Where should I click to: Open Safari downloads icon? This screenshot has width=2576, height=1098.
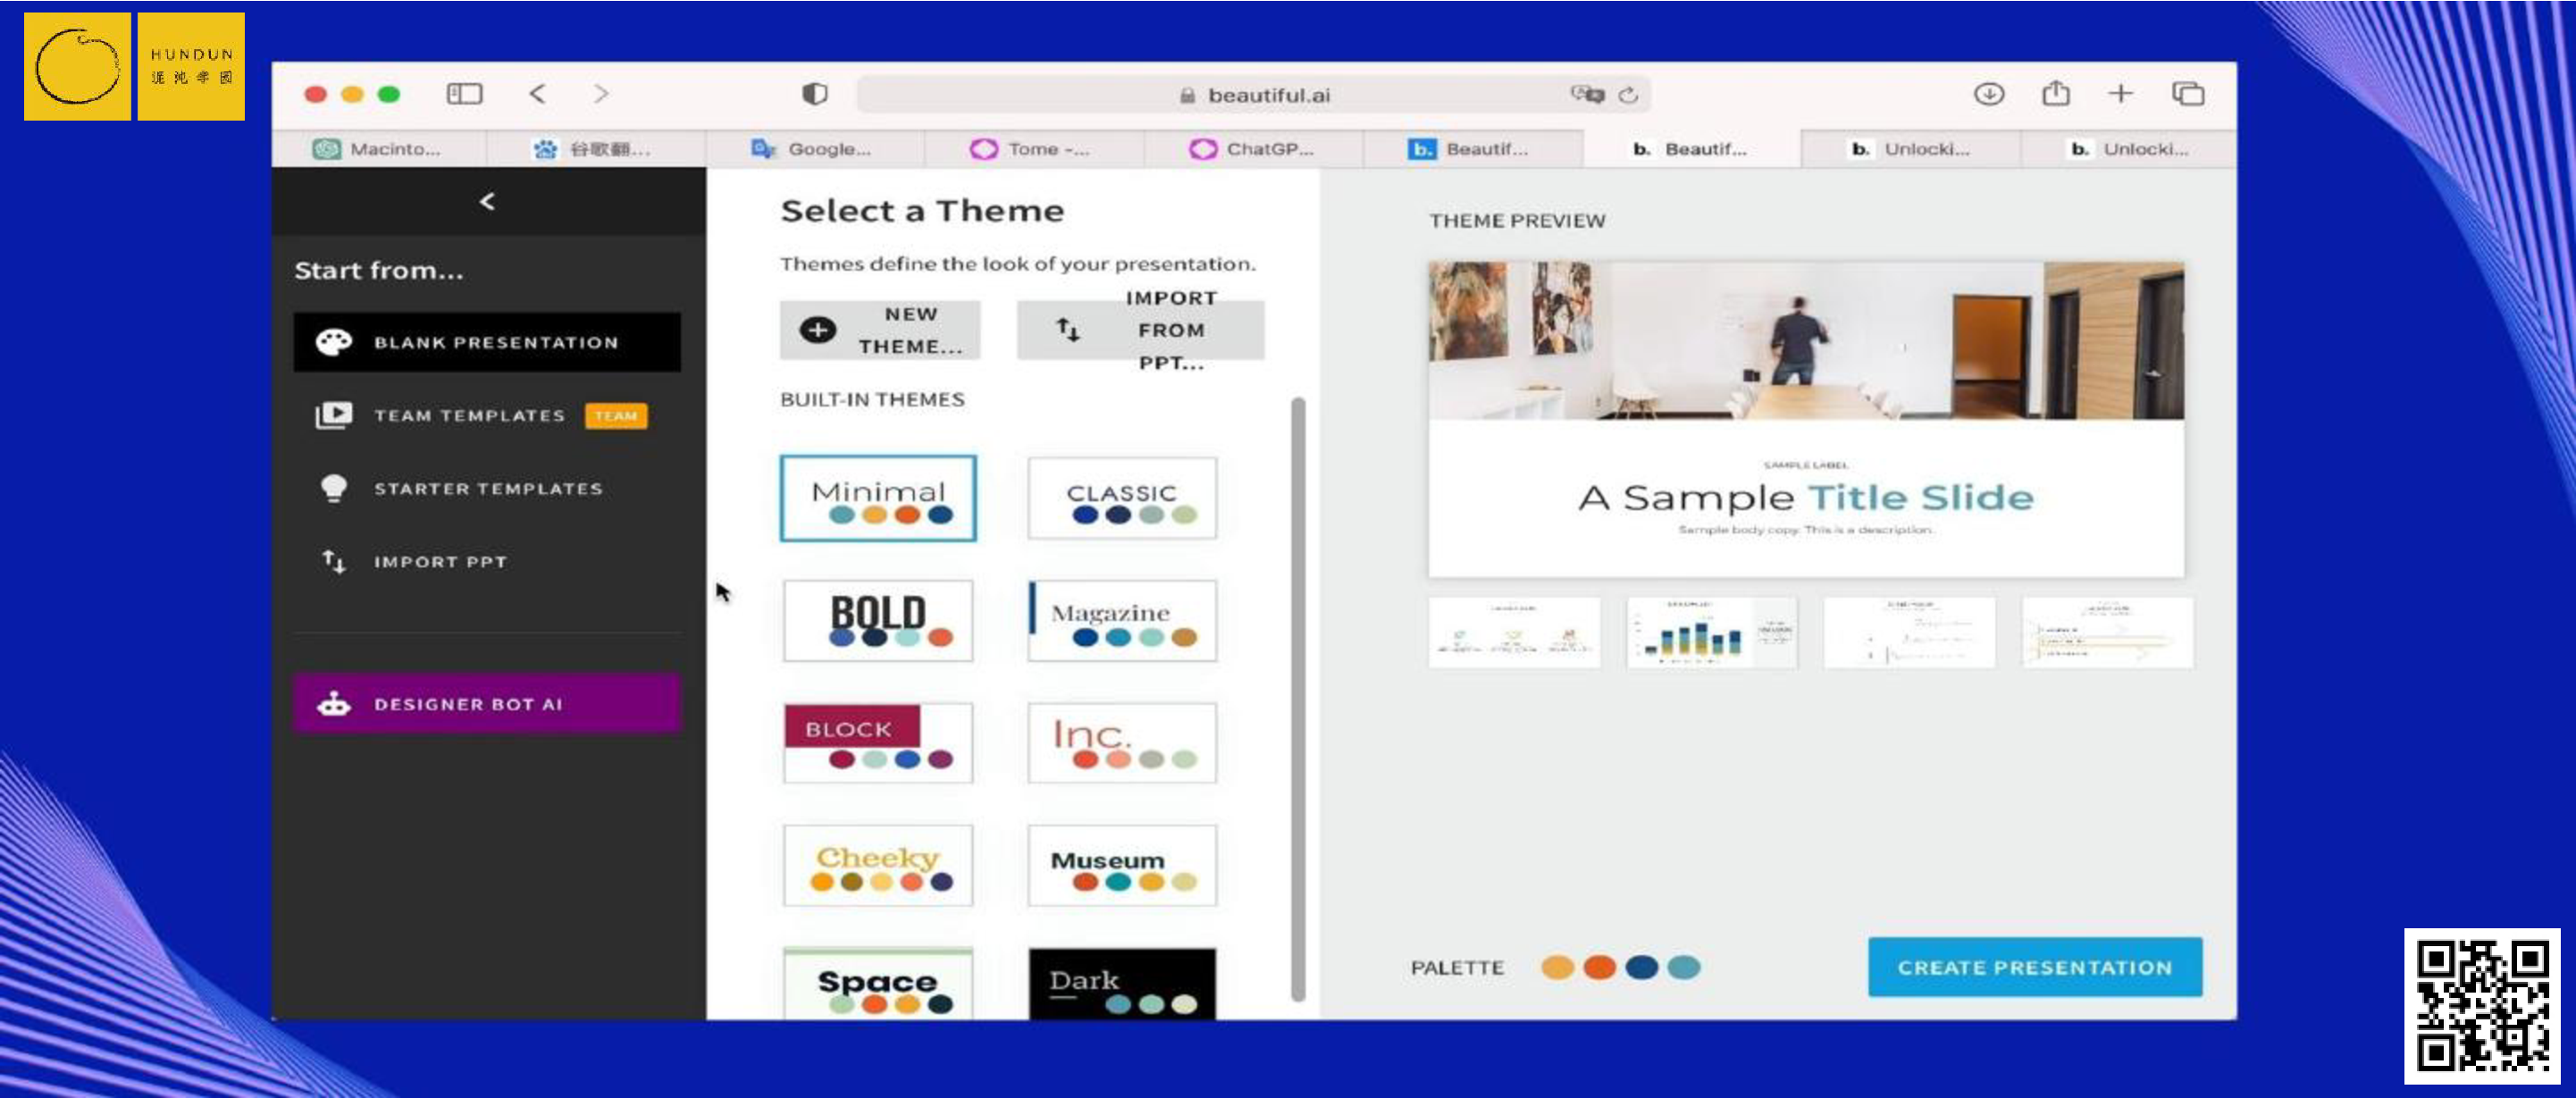[x=1989, y=94]
